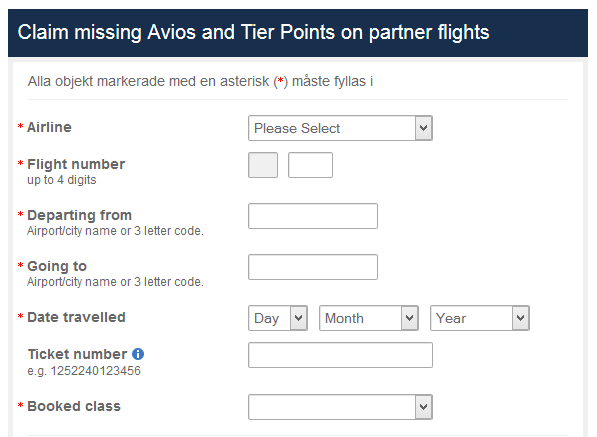Click the Ticket number info icon
The image size is (597, 437).
tap(138, 354)
